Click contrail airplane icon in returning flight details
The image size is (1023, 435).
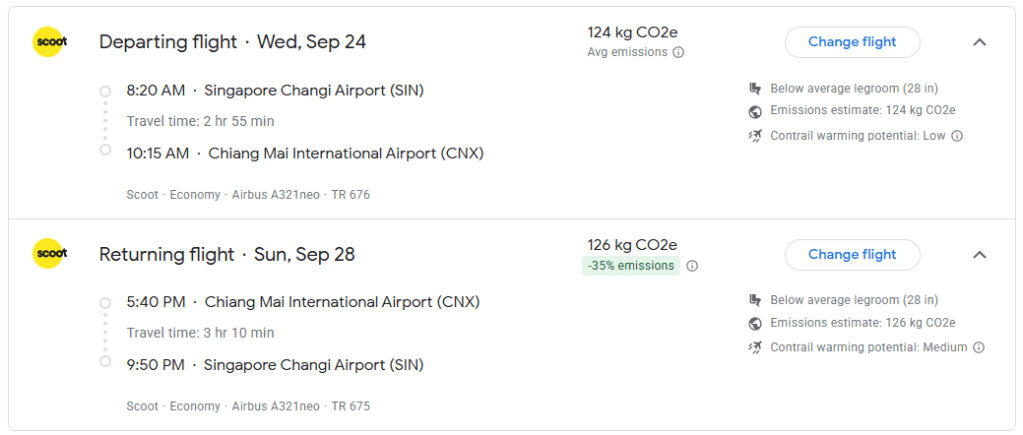pos(756,347)
